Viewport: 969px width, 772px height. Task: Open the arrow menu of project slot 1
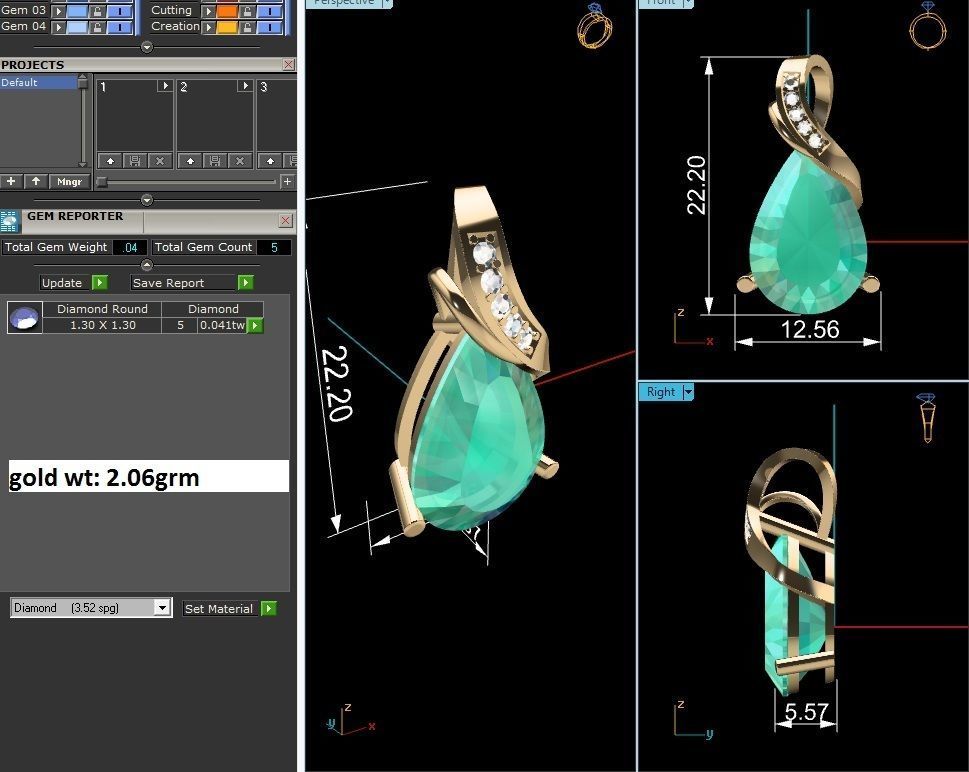[164, 86]
